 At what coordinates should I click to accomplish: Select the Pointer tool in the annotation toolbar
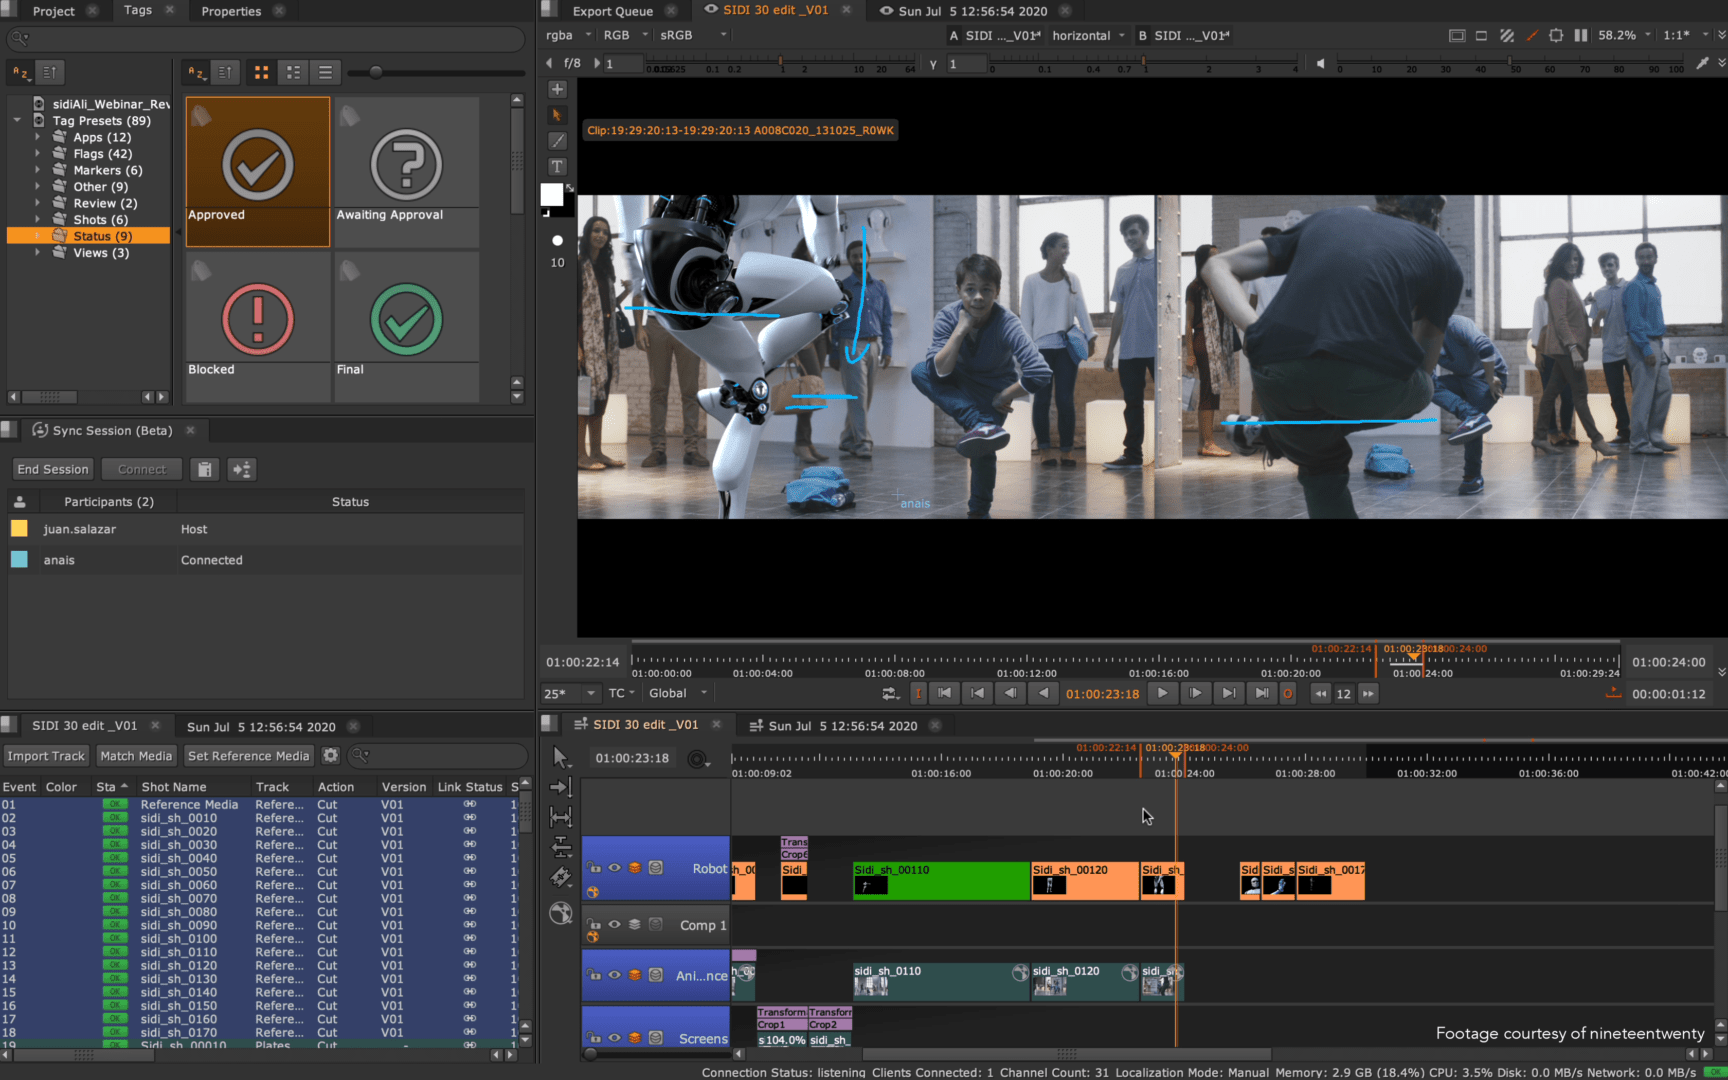click(557, 115)
